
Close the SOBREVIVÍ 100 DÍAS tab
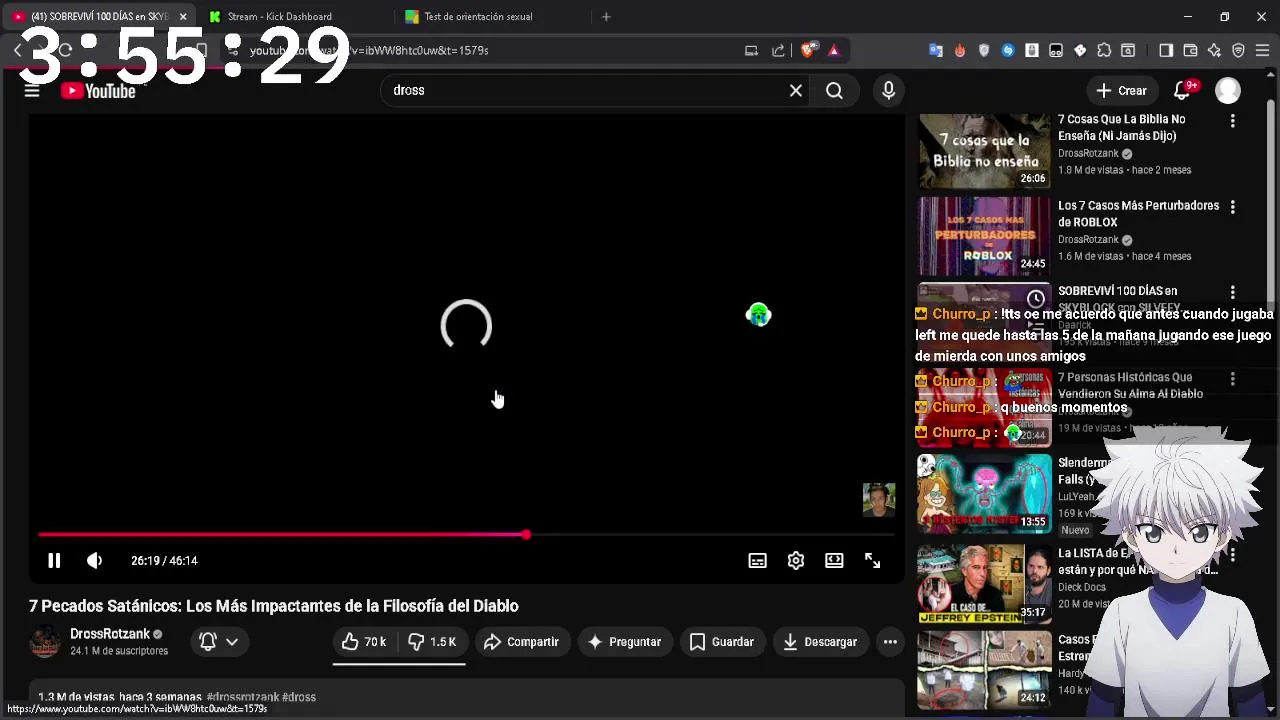[183, 17]
